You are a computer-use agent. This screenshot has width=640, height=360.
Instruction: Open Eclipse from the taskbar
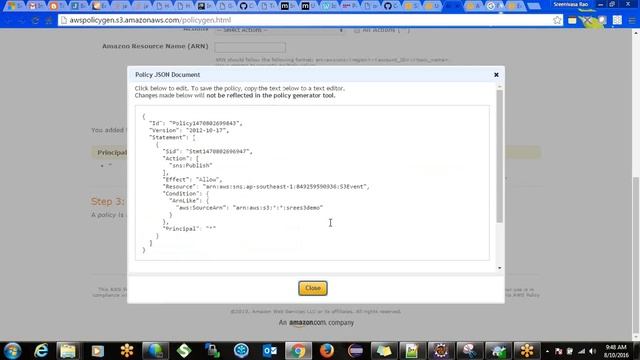(x=355, y=351)
